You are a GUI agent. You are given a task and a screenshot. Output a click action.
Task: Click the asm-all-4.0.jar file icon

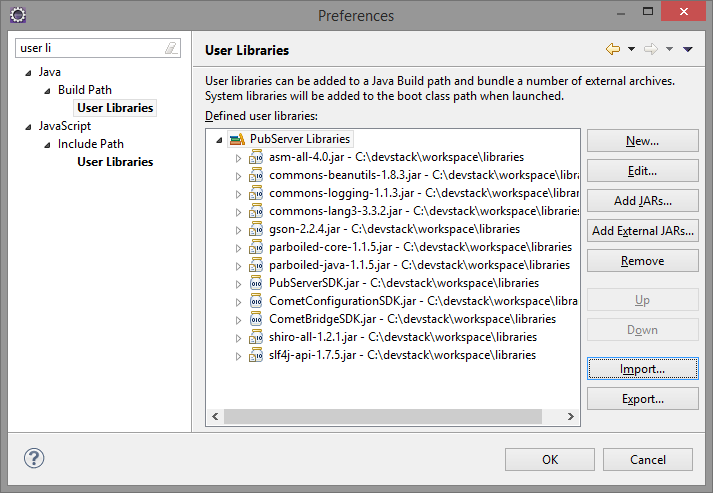(x=256, y=157)
